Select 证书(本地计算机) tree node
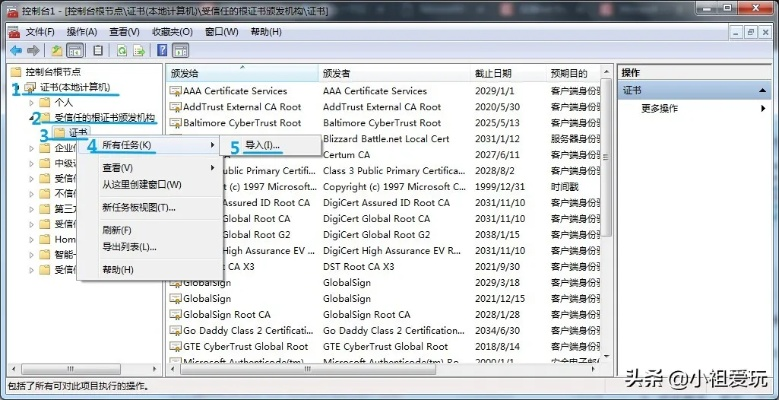 point(75,87)
